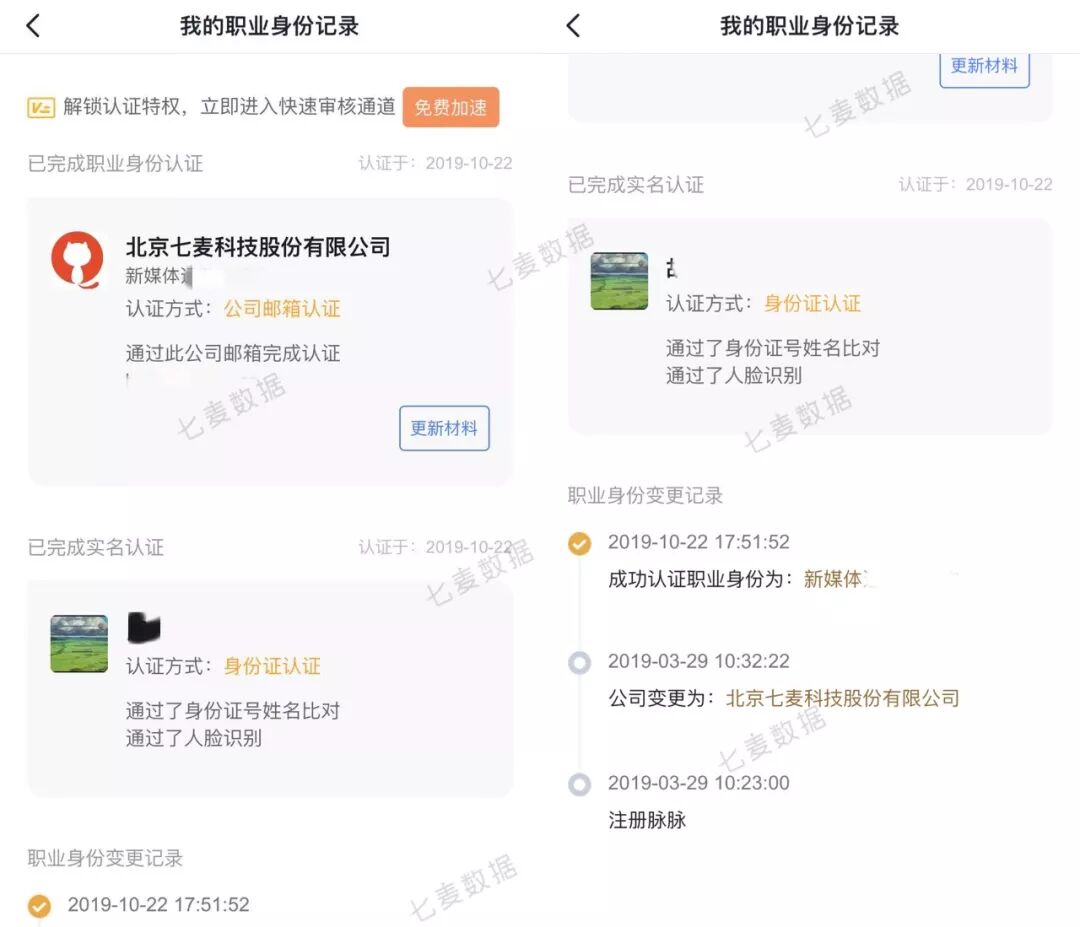Viewport: 1080px width, 927px height.
Task: Select 职业身份变更记录 heading on left screen
Action: (105, 858)
